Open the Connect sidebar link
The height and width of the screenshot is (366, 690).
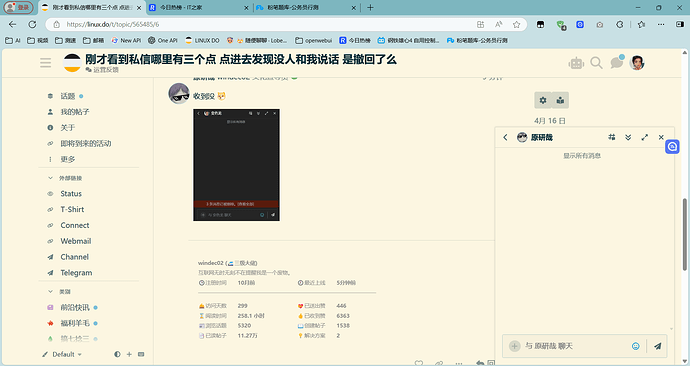75,225
